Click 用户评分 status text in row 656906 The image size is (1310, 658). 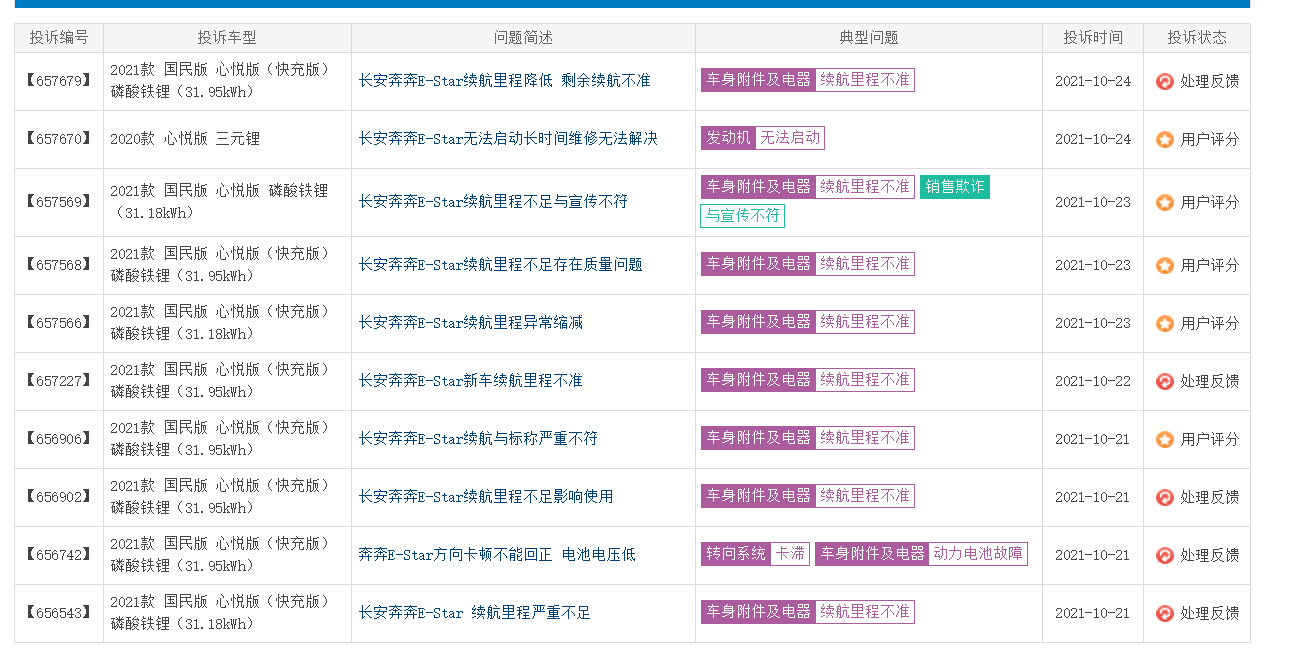coord(1209,439)
